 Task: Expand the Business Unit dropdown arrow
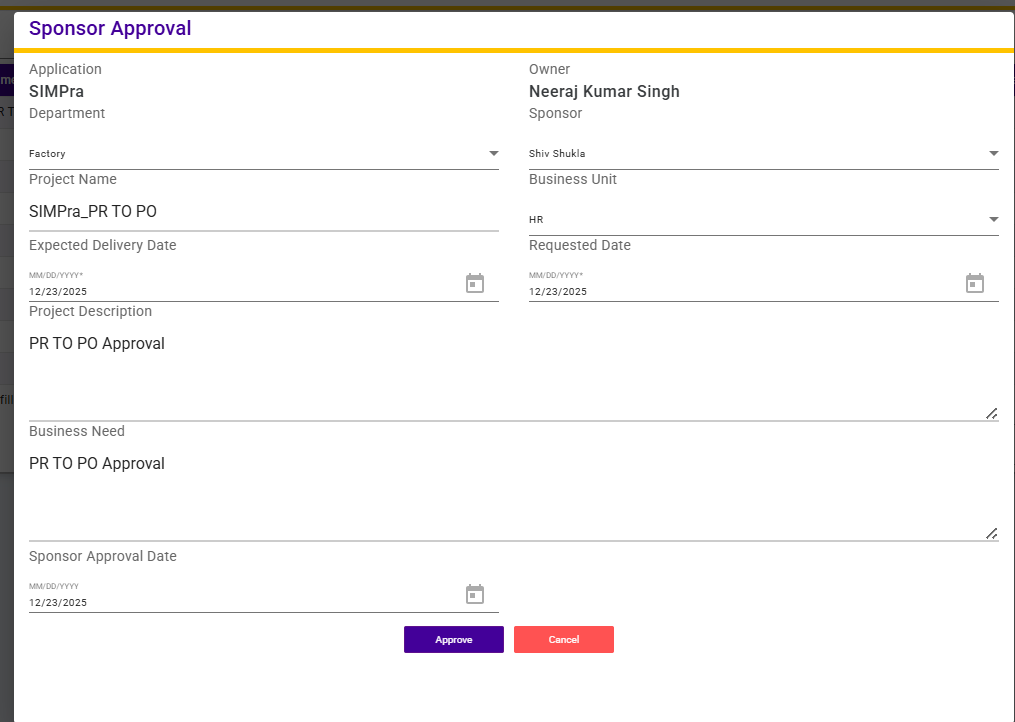993,220
